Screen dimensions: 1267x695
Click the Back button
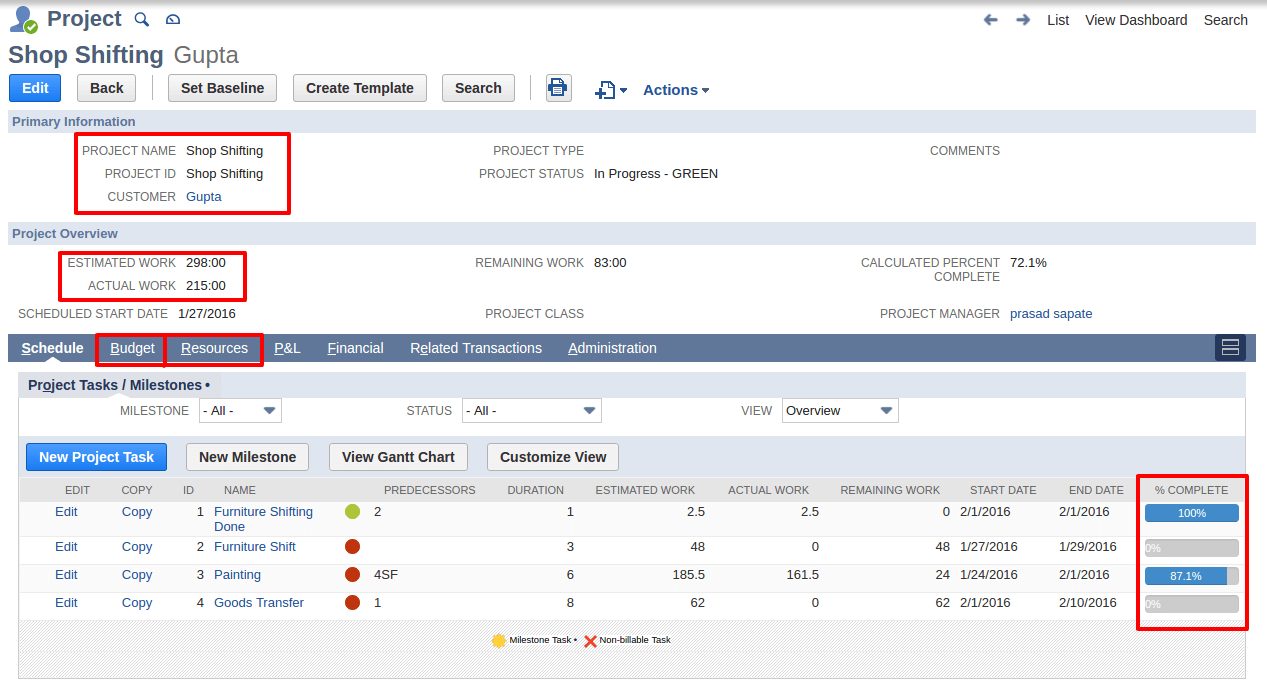(106, 88)
